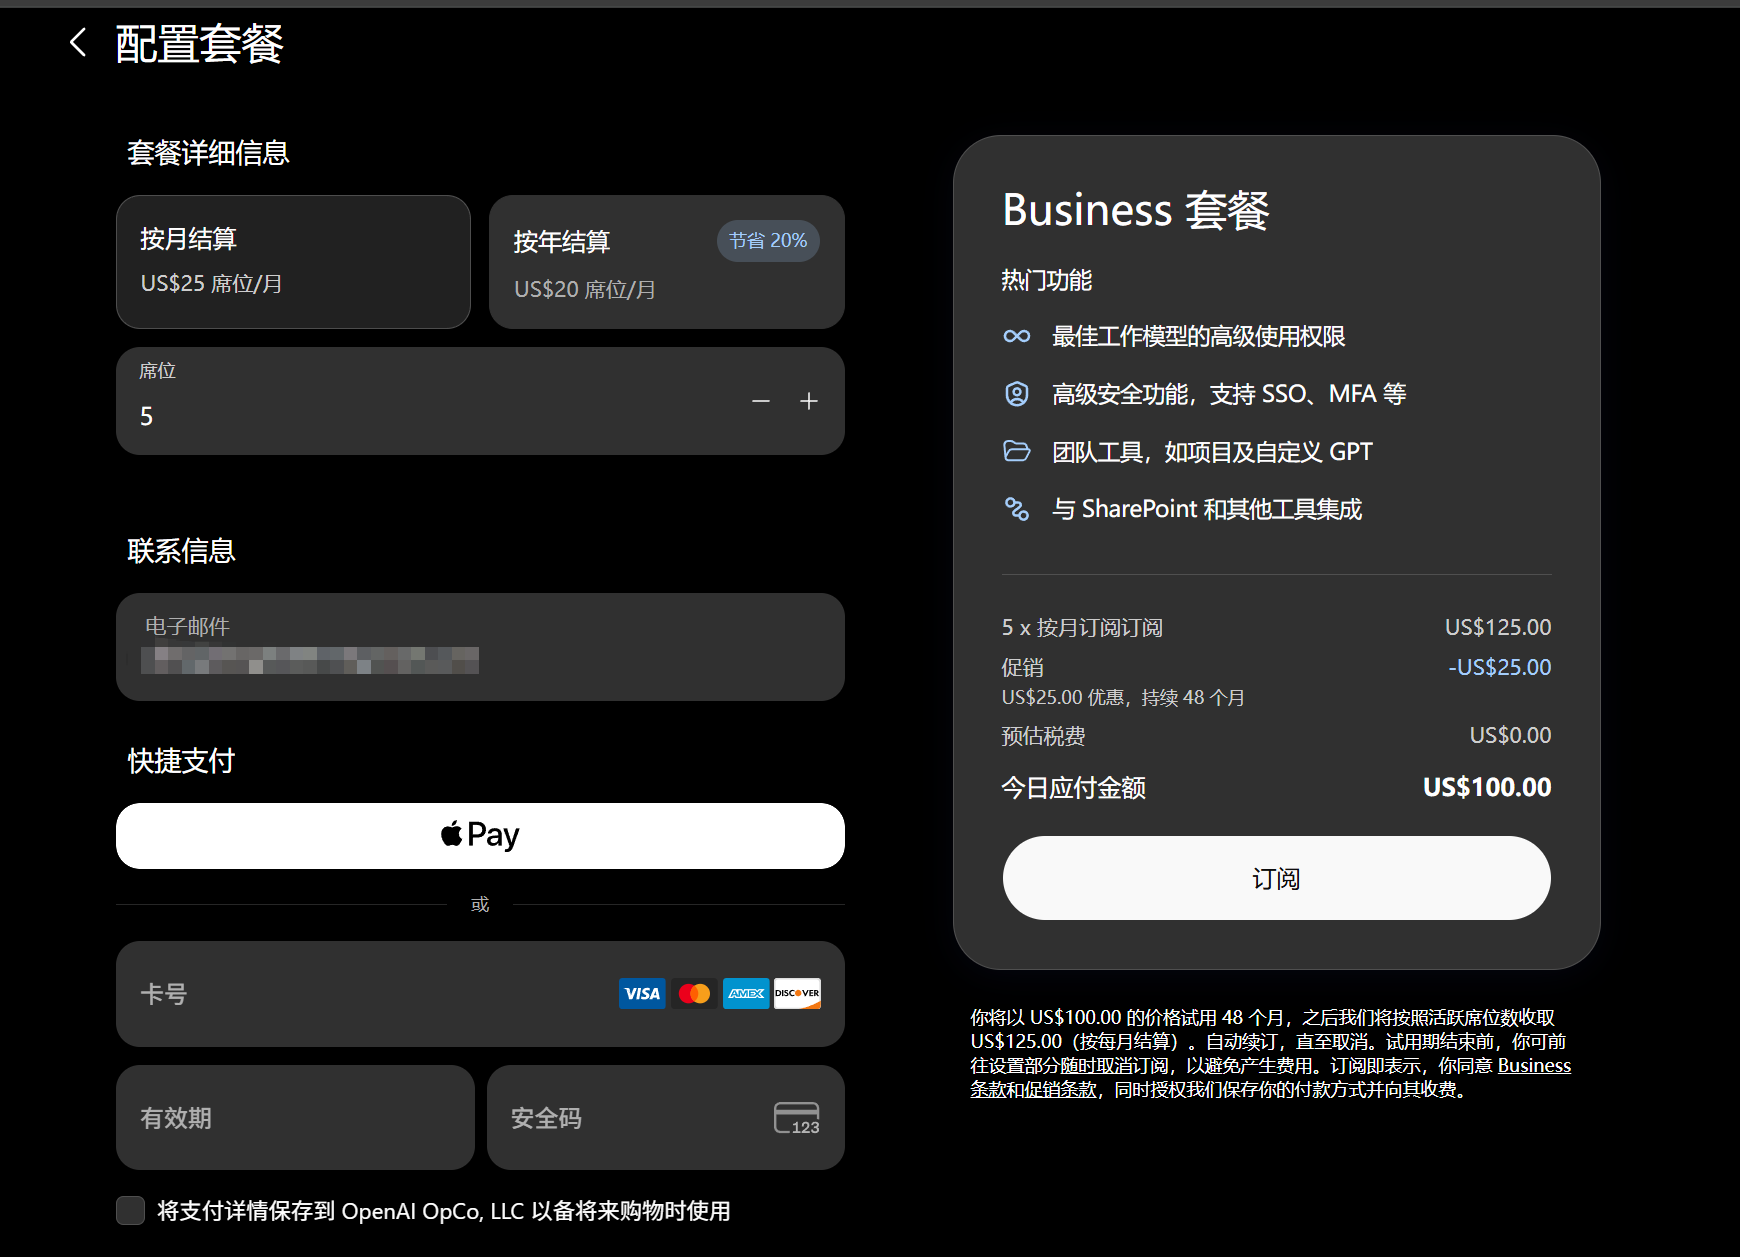Decrease seat count with minus icon
The height and width of the screenshot is (1257, 1740).
pos(761,401)
